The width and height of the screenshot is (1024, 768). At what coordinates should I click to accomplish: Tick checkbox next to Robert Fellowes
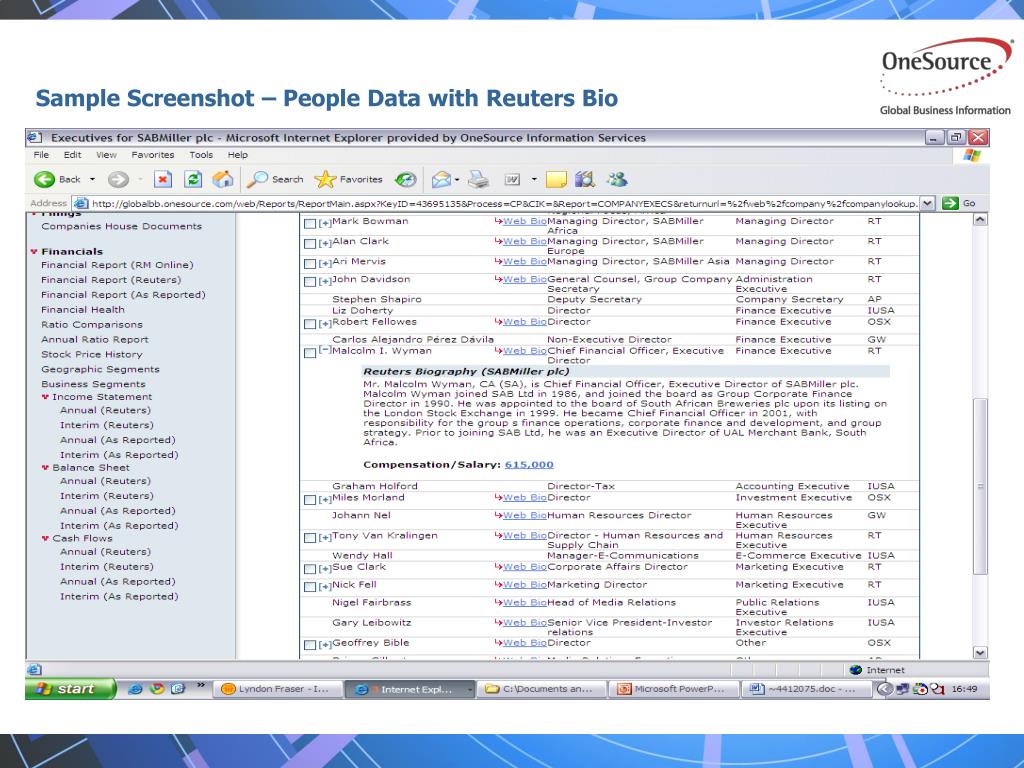pos(310,324)
